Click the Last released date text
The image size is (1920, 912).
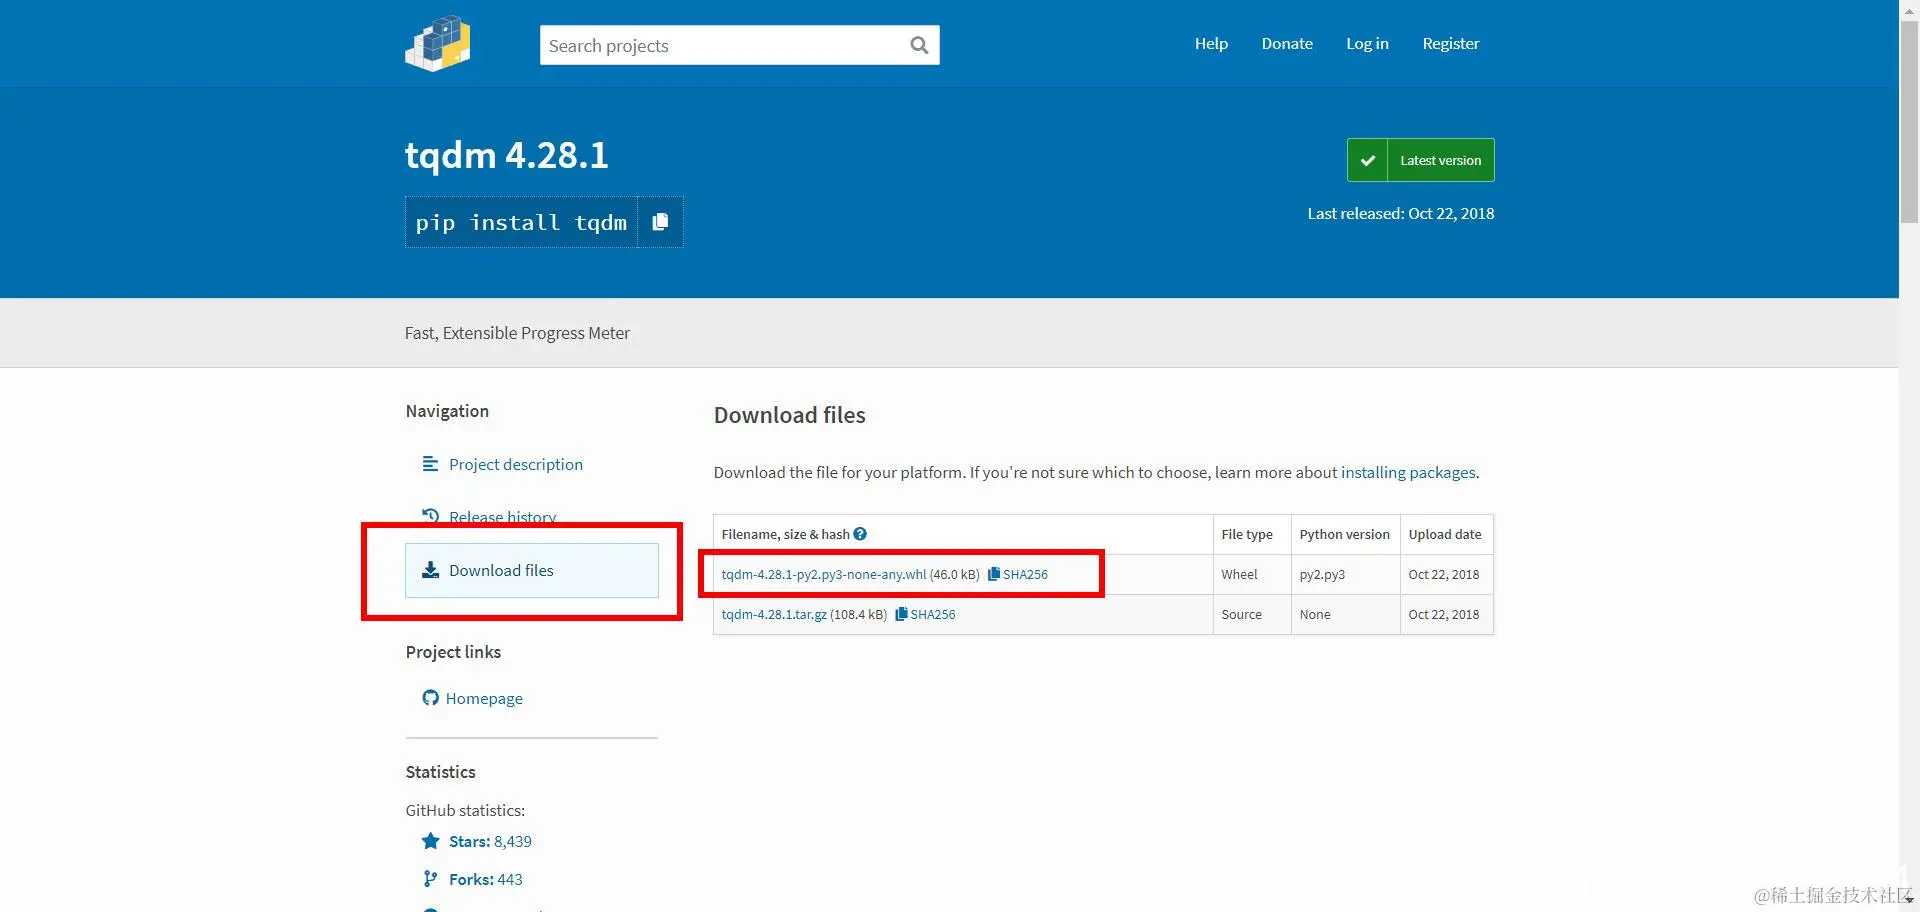pyautogui.click(x=1401, y=213)
